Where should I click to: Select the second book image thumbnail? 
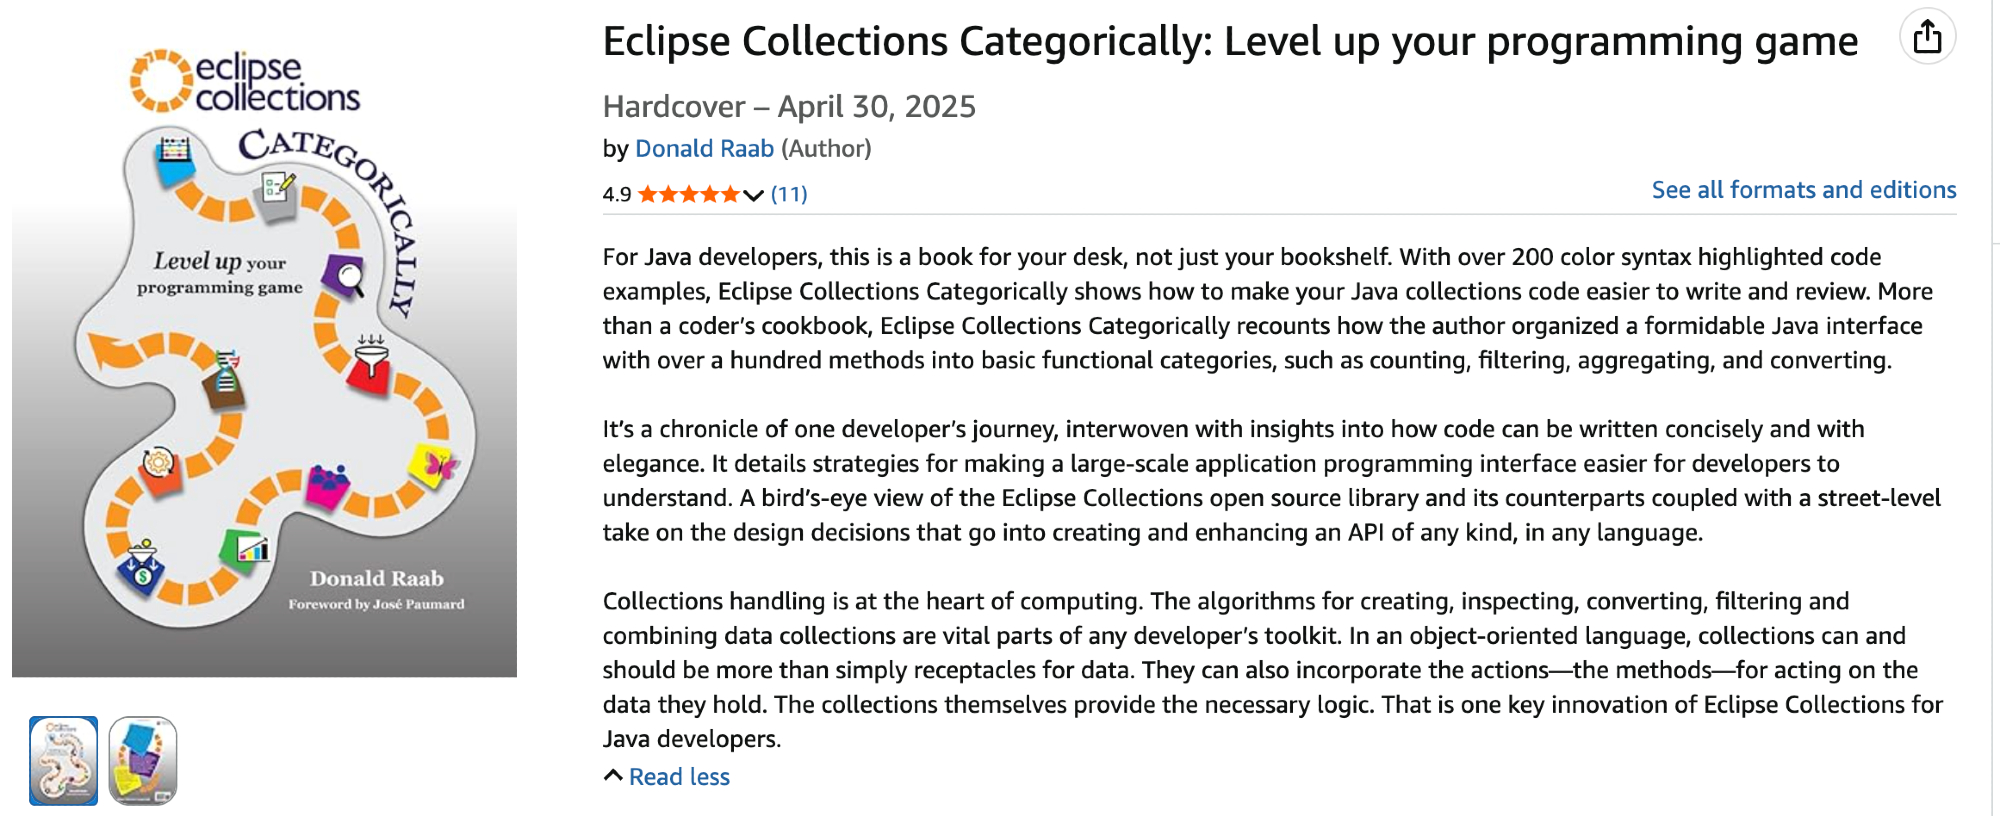pos(143,760)
